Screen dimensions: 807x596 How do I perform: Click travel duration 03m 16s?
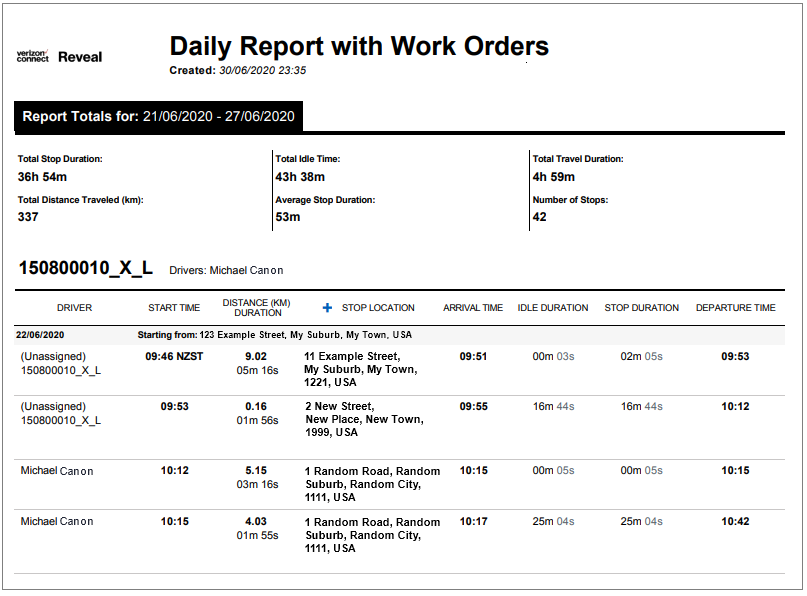click(x=257, y=485)
